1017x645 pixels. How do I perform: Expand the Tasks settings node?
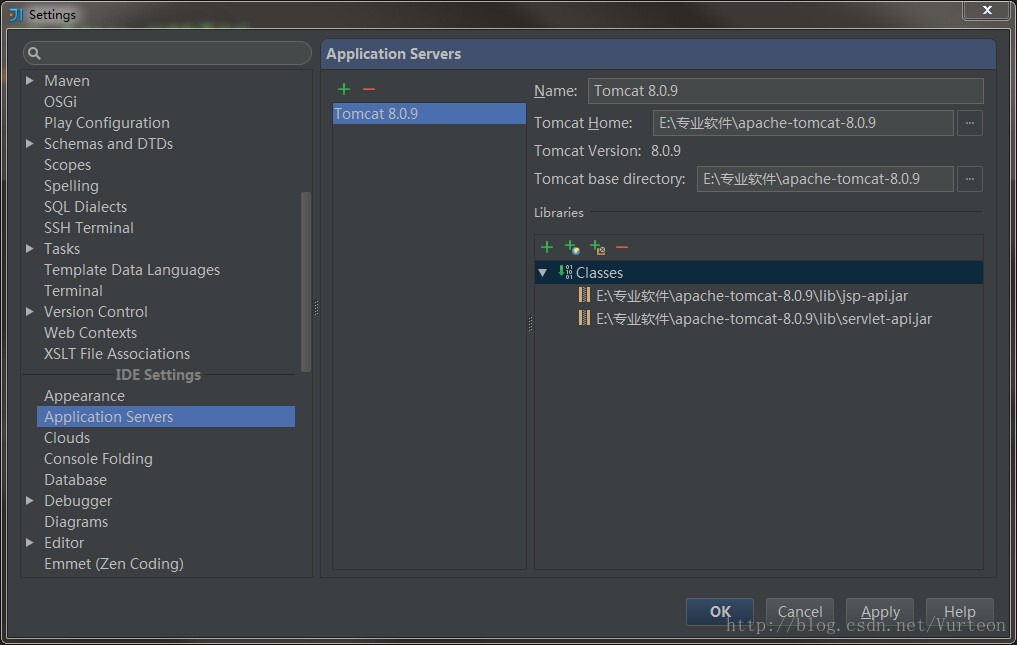click(30, 249)
